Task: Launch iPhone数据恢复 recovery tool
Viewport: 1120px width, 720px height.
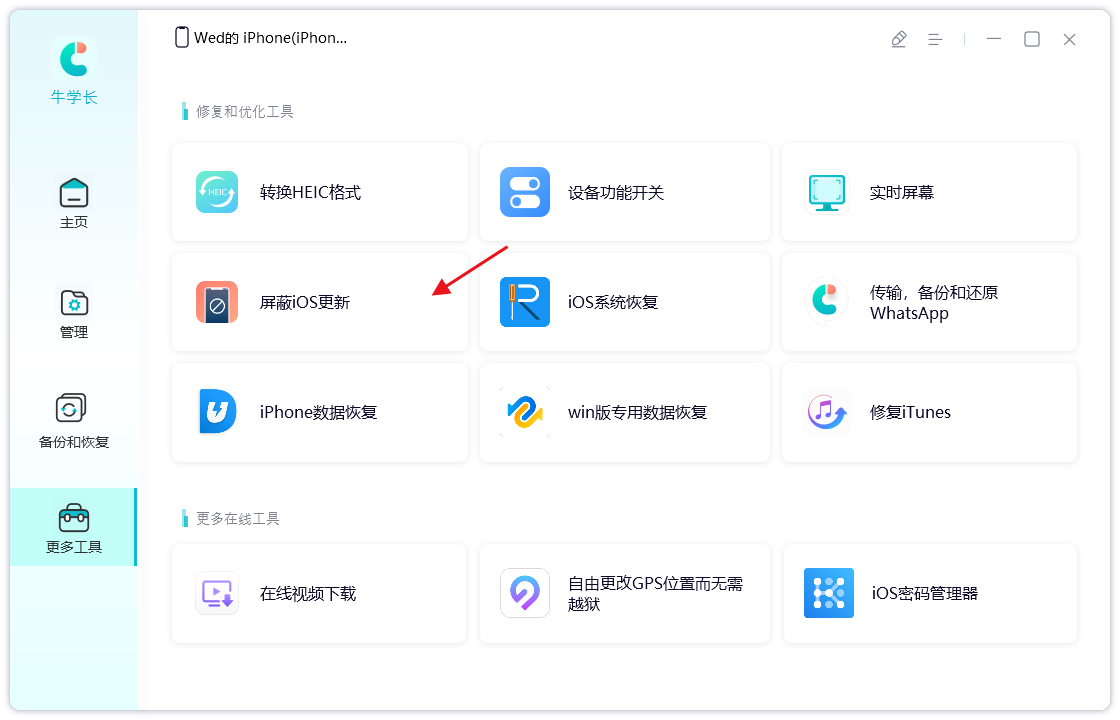Action: click(319, 412)
